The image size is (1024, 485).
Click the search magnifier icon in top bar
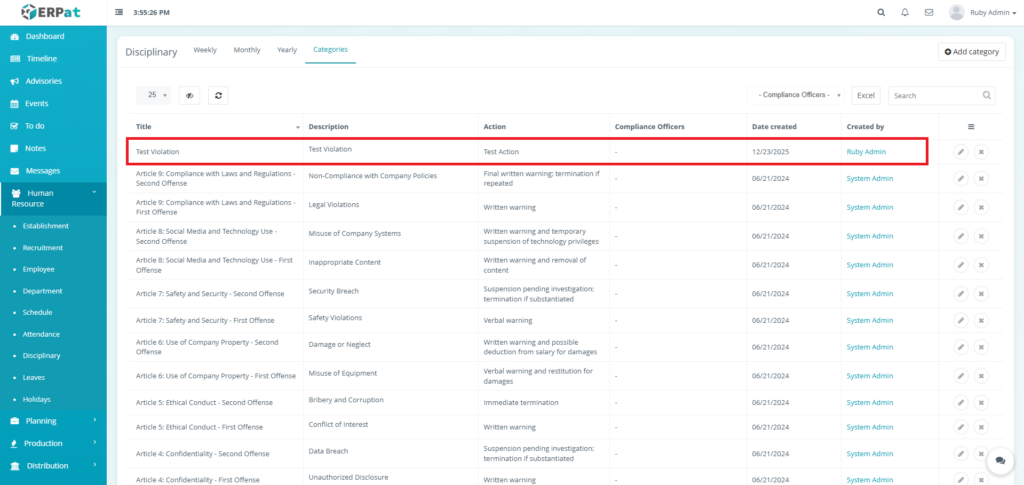tap(881, 13)
